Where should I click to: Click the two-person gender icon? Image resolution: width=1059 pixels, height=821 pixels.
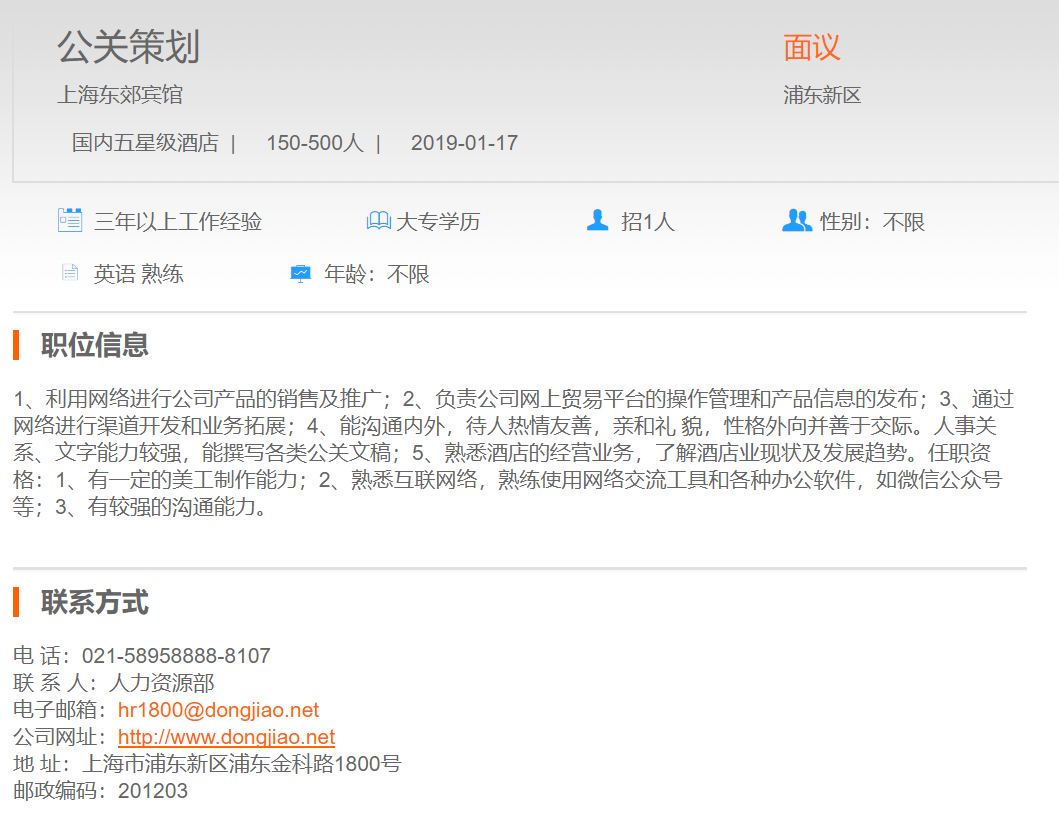tap(796, 220)
